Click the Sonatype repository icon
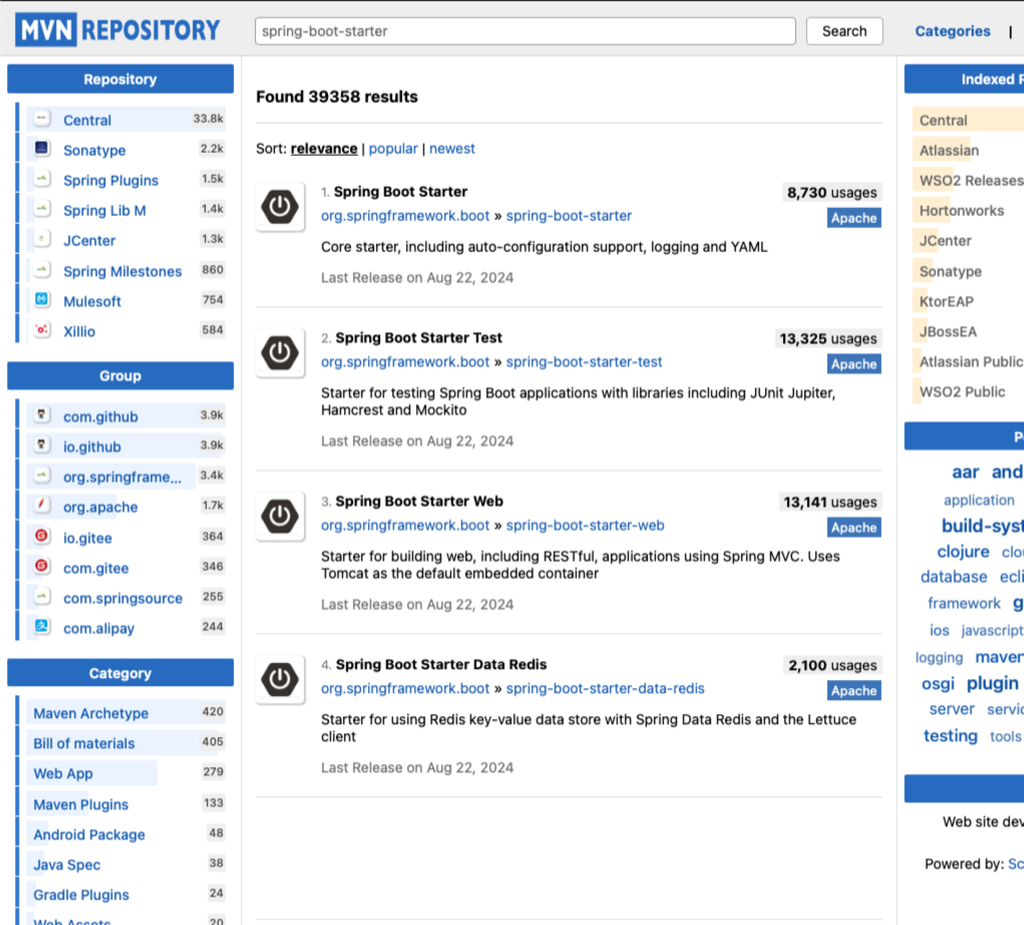This screenshot has width=1024, height=925. 42,149
